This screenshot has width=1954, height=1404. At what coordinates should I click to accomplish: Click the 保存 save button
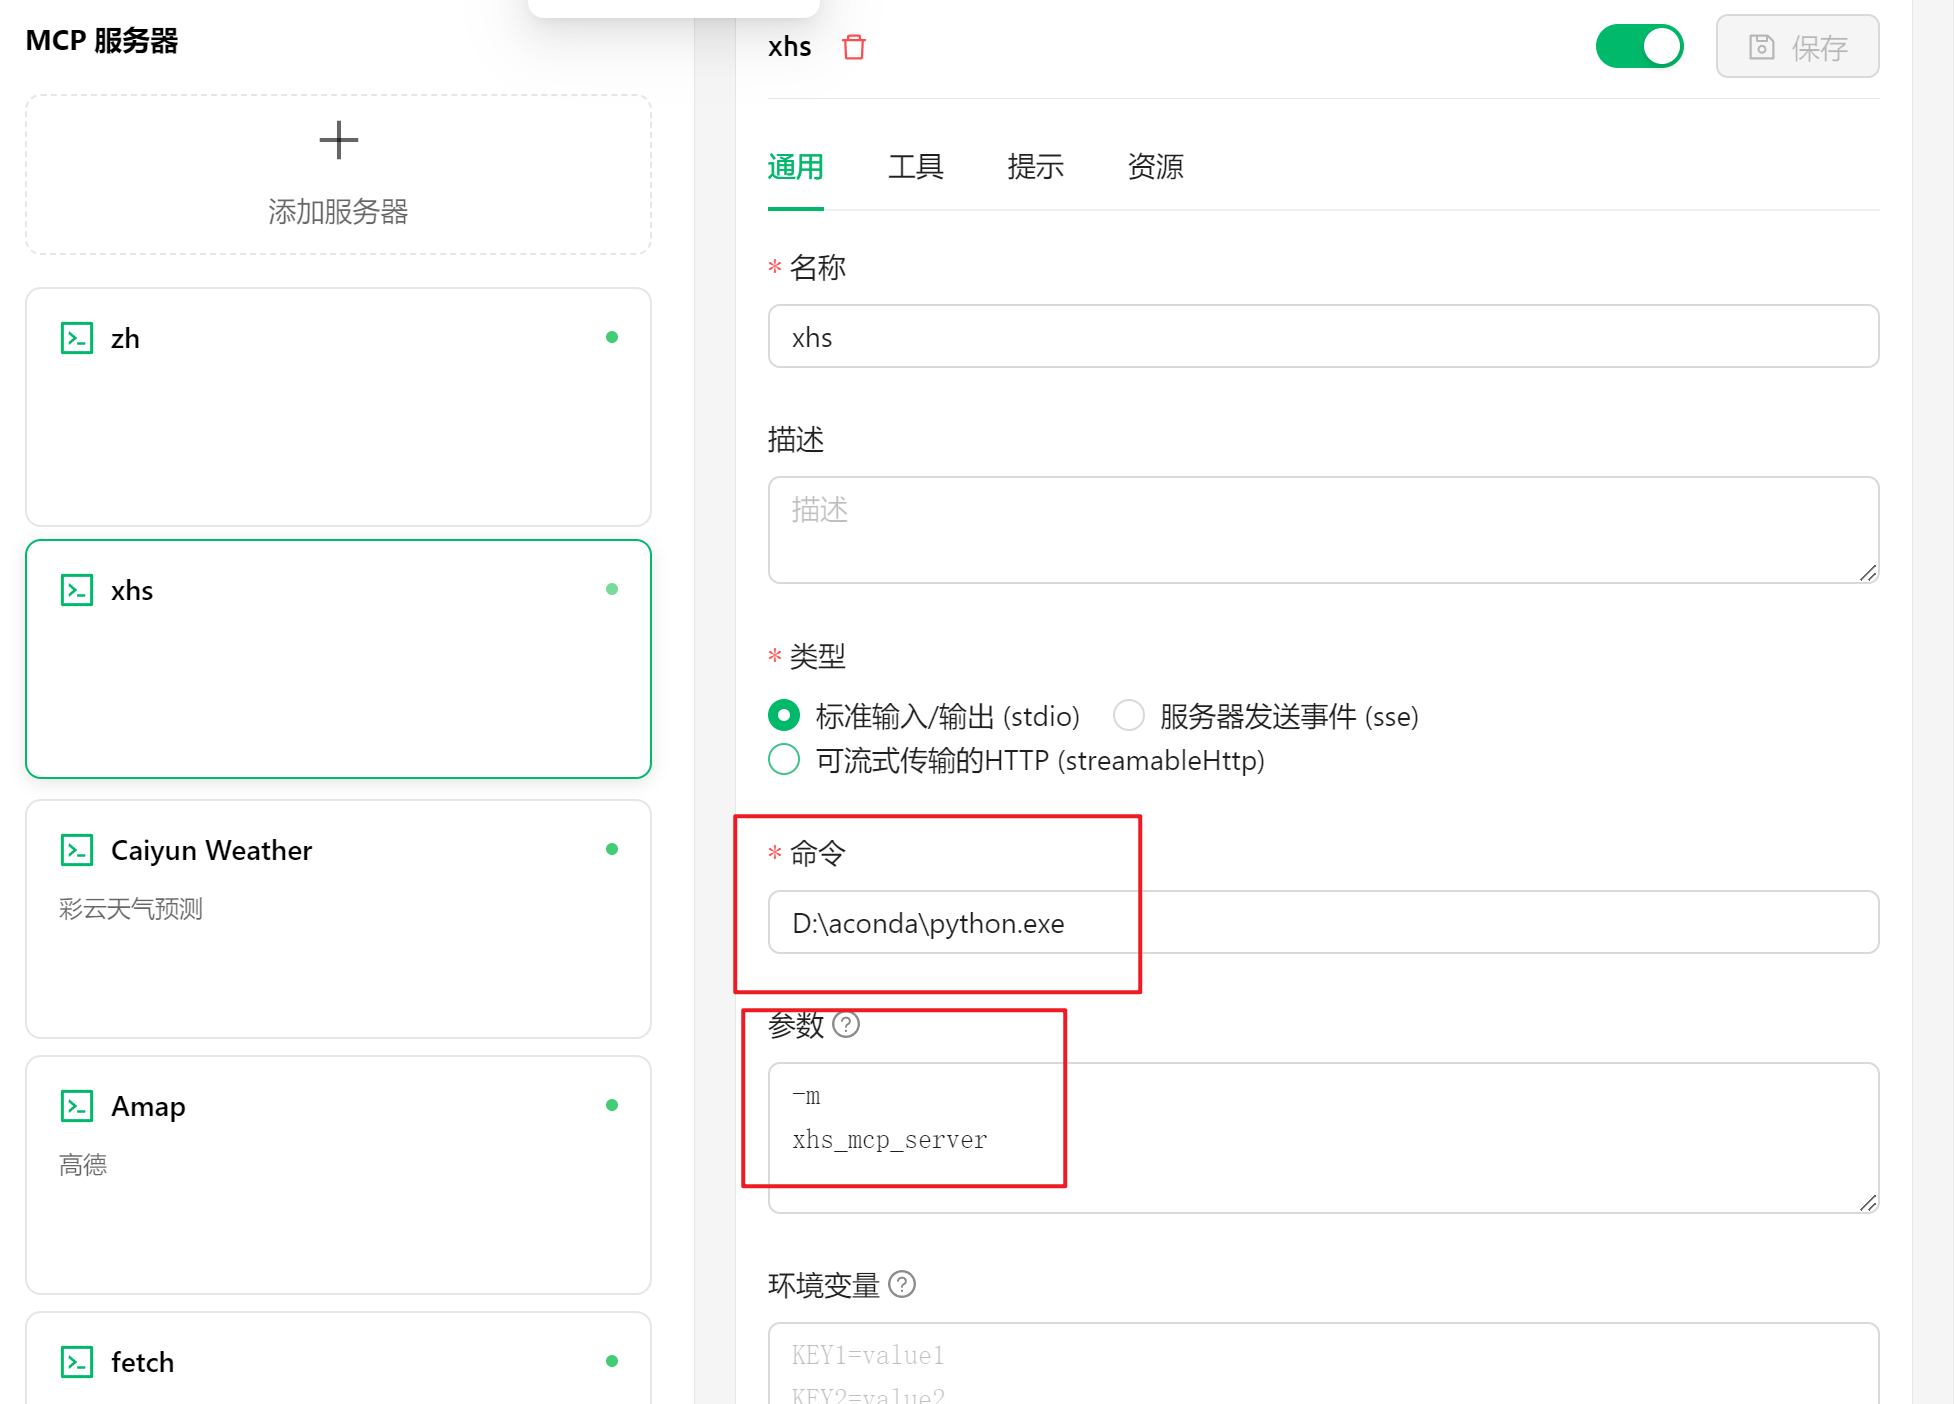1797,47
